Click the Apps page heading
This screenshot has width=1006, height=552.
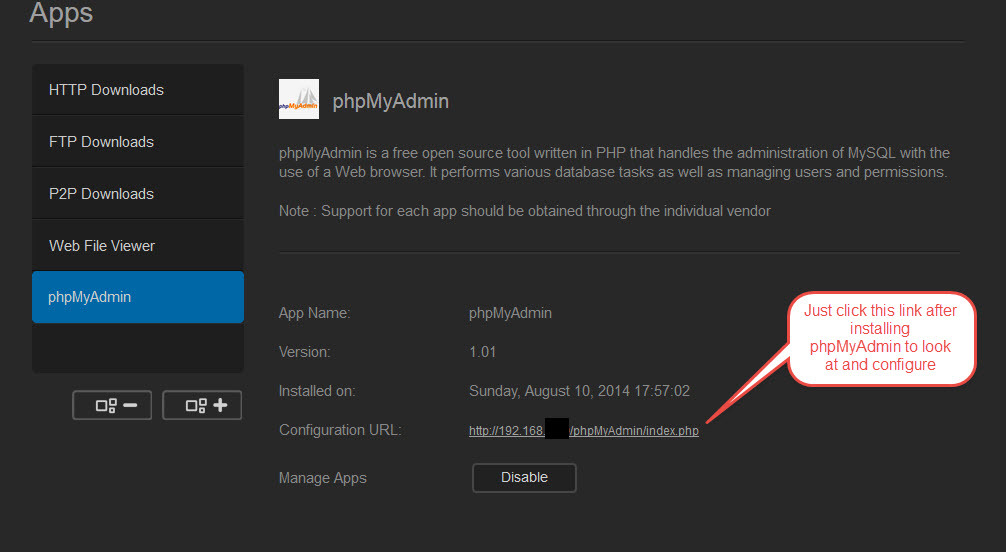61,13
